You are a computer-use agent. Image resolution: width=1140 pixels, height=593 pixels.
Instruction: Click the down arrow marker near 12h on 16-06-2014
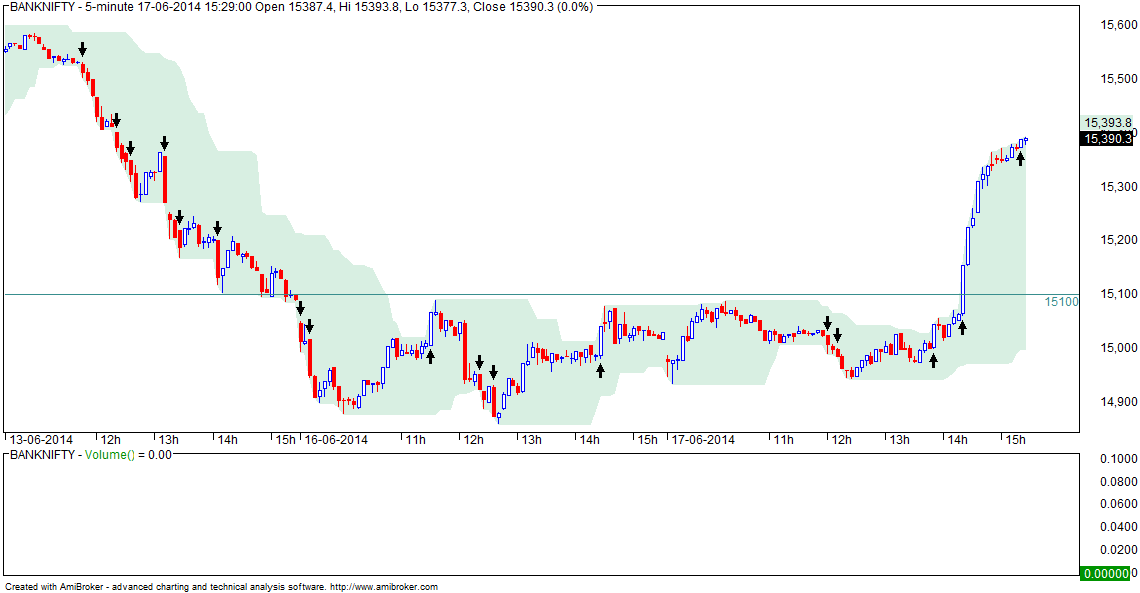click(480, 364)
